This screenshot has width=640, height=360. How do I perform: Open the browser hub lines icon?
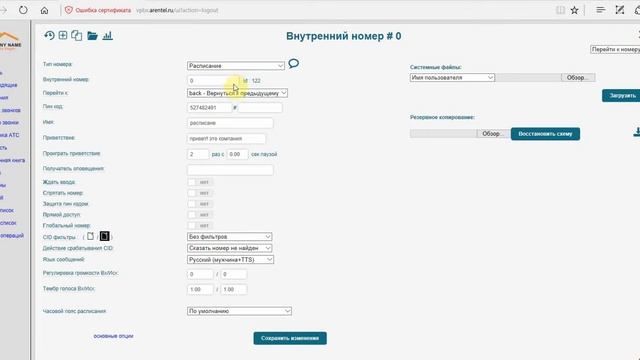tap(600, 10)
